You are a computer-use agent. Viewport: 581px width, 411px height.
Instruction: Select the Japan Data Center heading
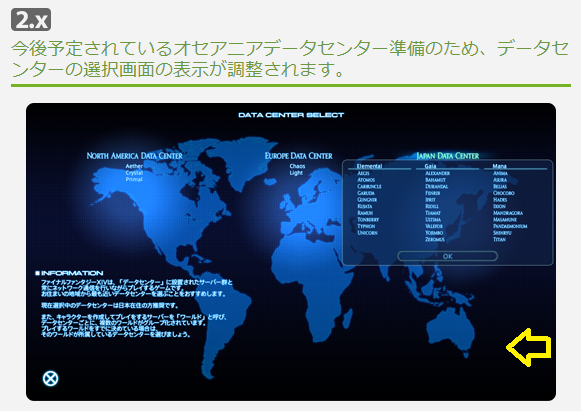tap(448, 156)
